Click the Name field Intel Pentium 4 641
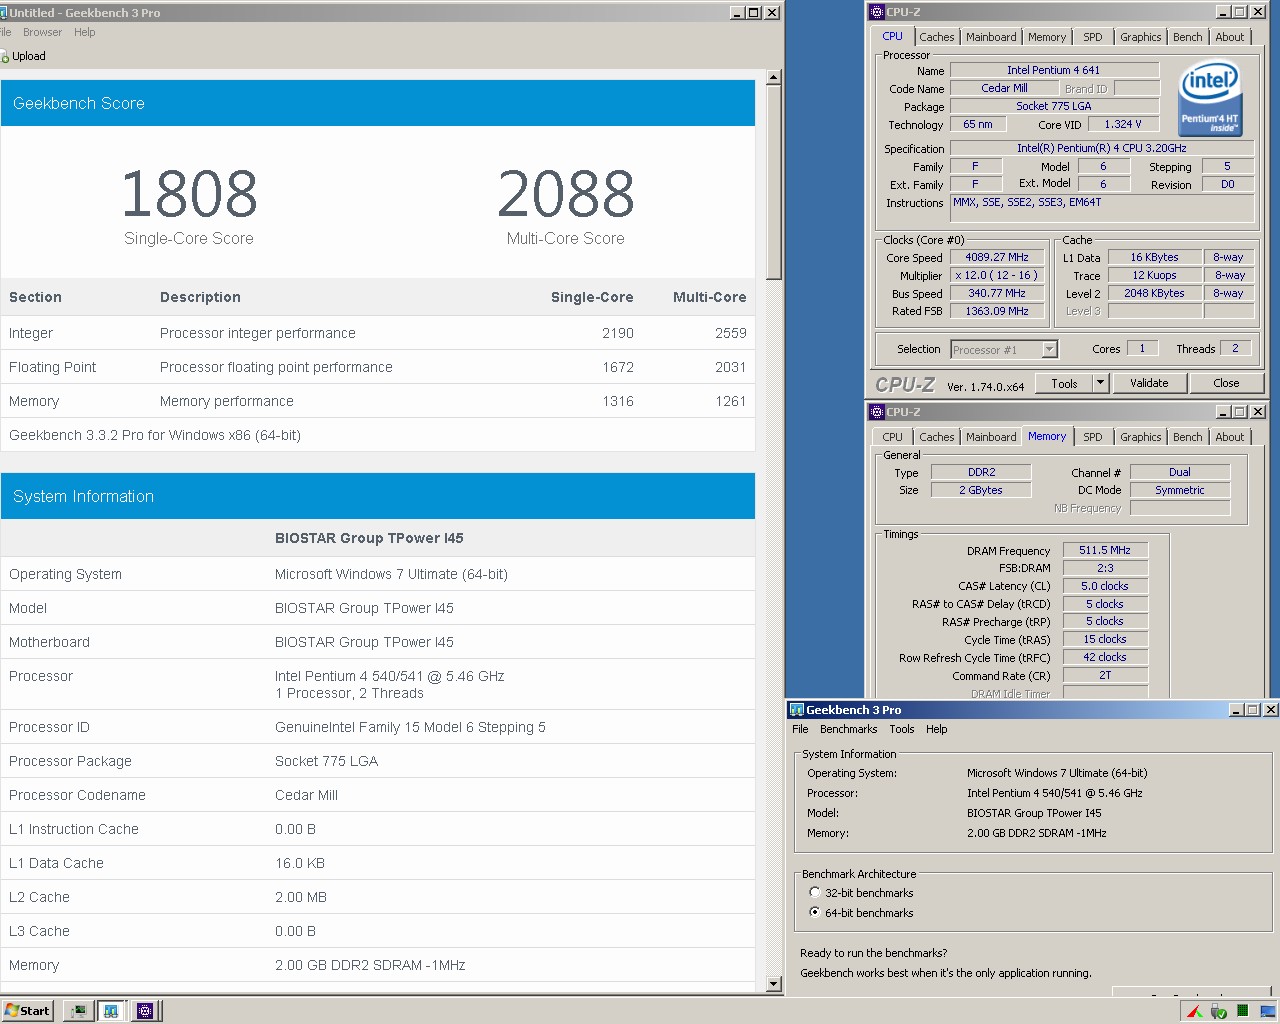The width and height of the screenshot is (1280, 1024). tap(1054, 70)
